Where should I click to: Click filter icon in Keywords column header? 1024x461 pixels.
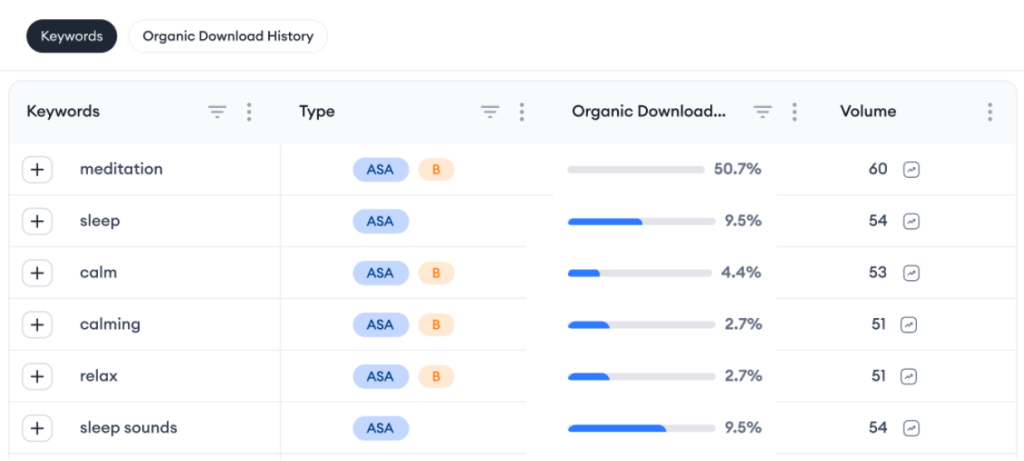click(x=217, y=112)
